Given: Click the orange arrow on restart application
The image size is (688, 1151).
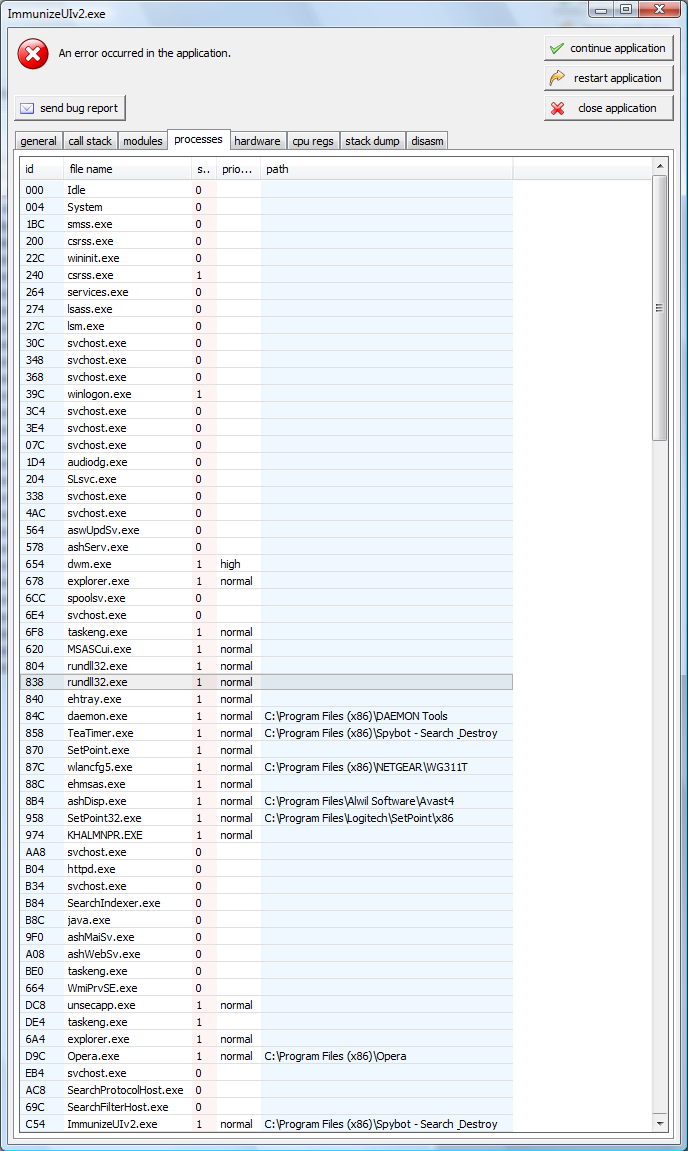Looking at the screenshot, I should [x=557, y=78].
